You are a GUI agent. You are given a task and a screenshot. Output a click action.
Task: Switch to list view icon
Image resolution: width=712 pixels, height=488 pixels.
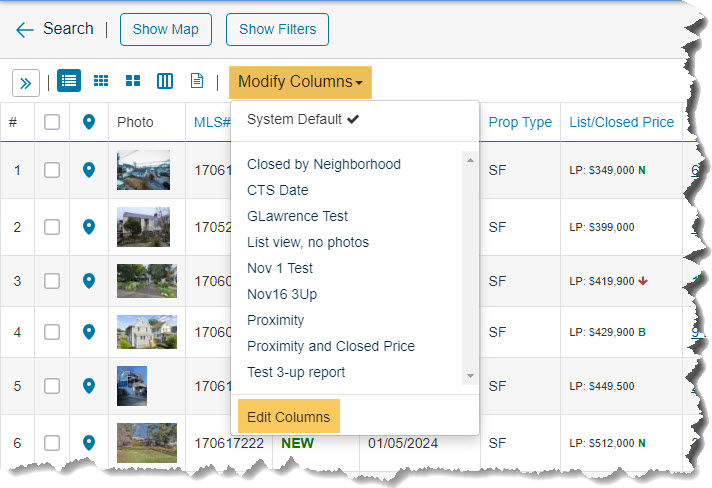[x=69, y=81]
